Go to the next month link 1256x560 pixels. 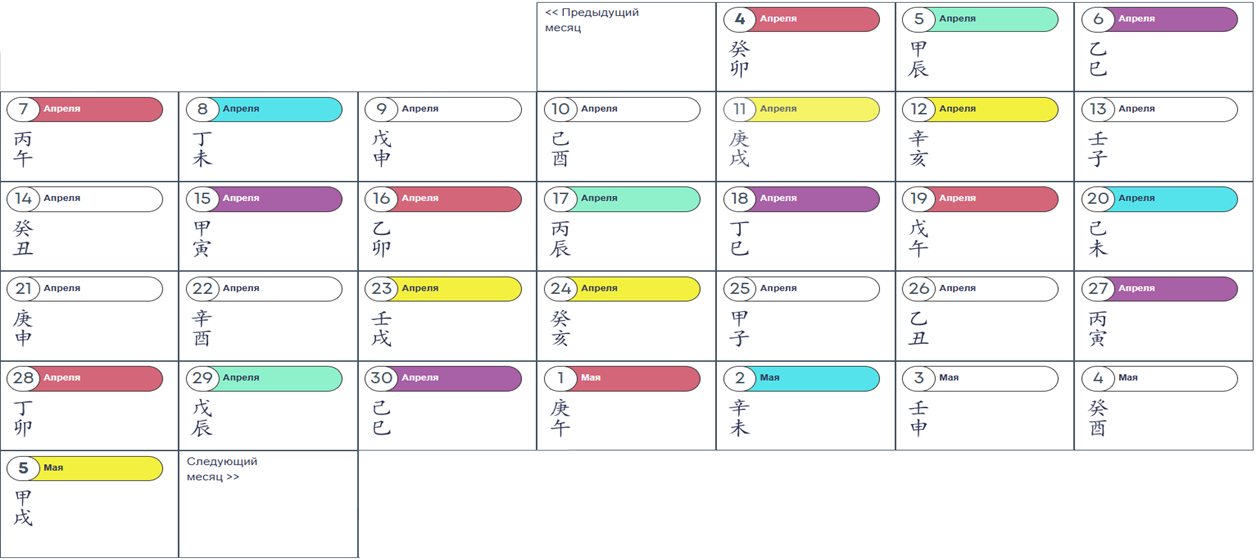222,469
